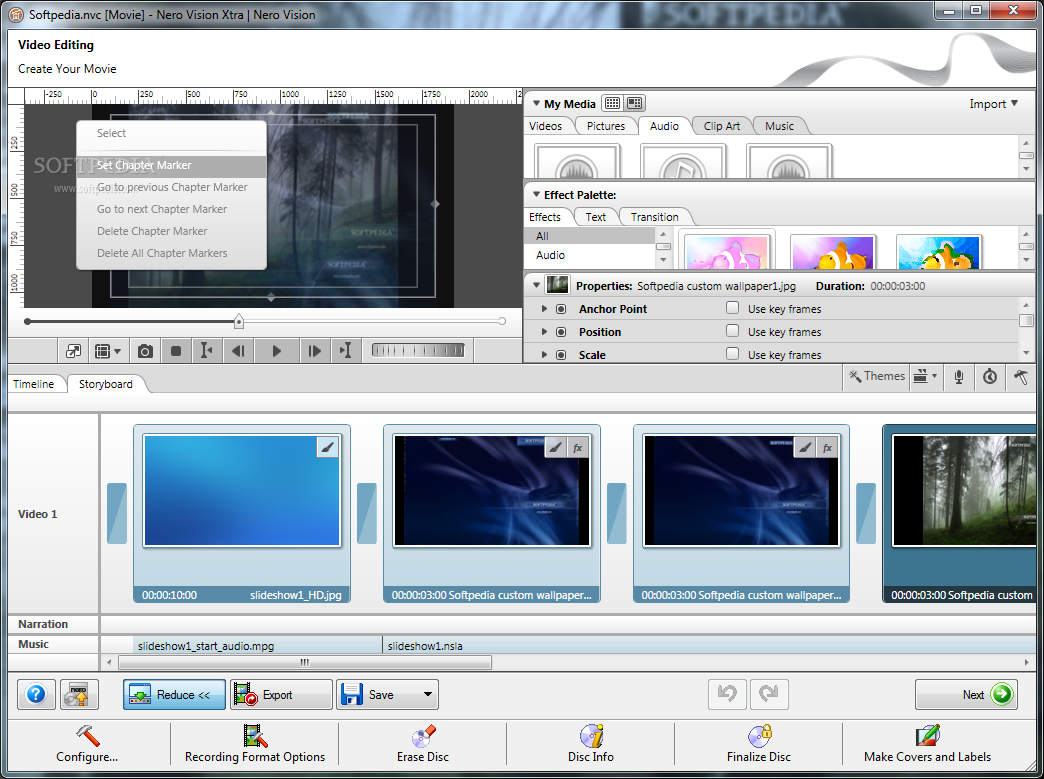Switch My Media to small thumbnail view

(x=612, y=103)
